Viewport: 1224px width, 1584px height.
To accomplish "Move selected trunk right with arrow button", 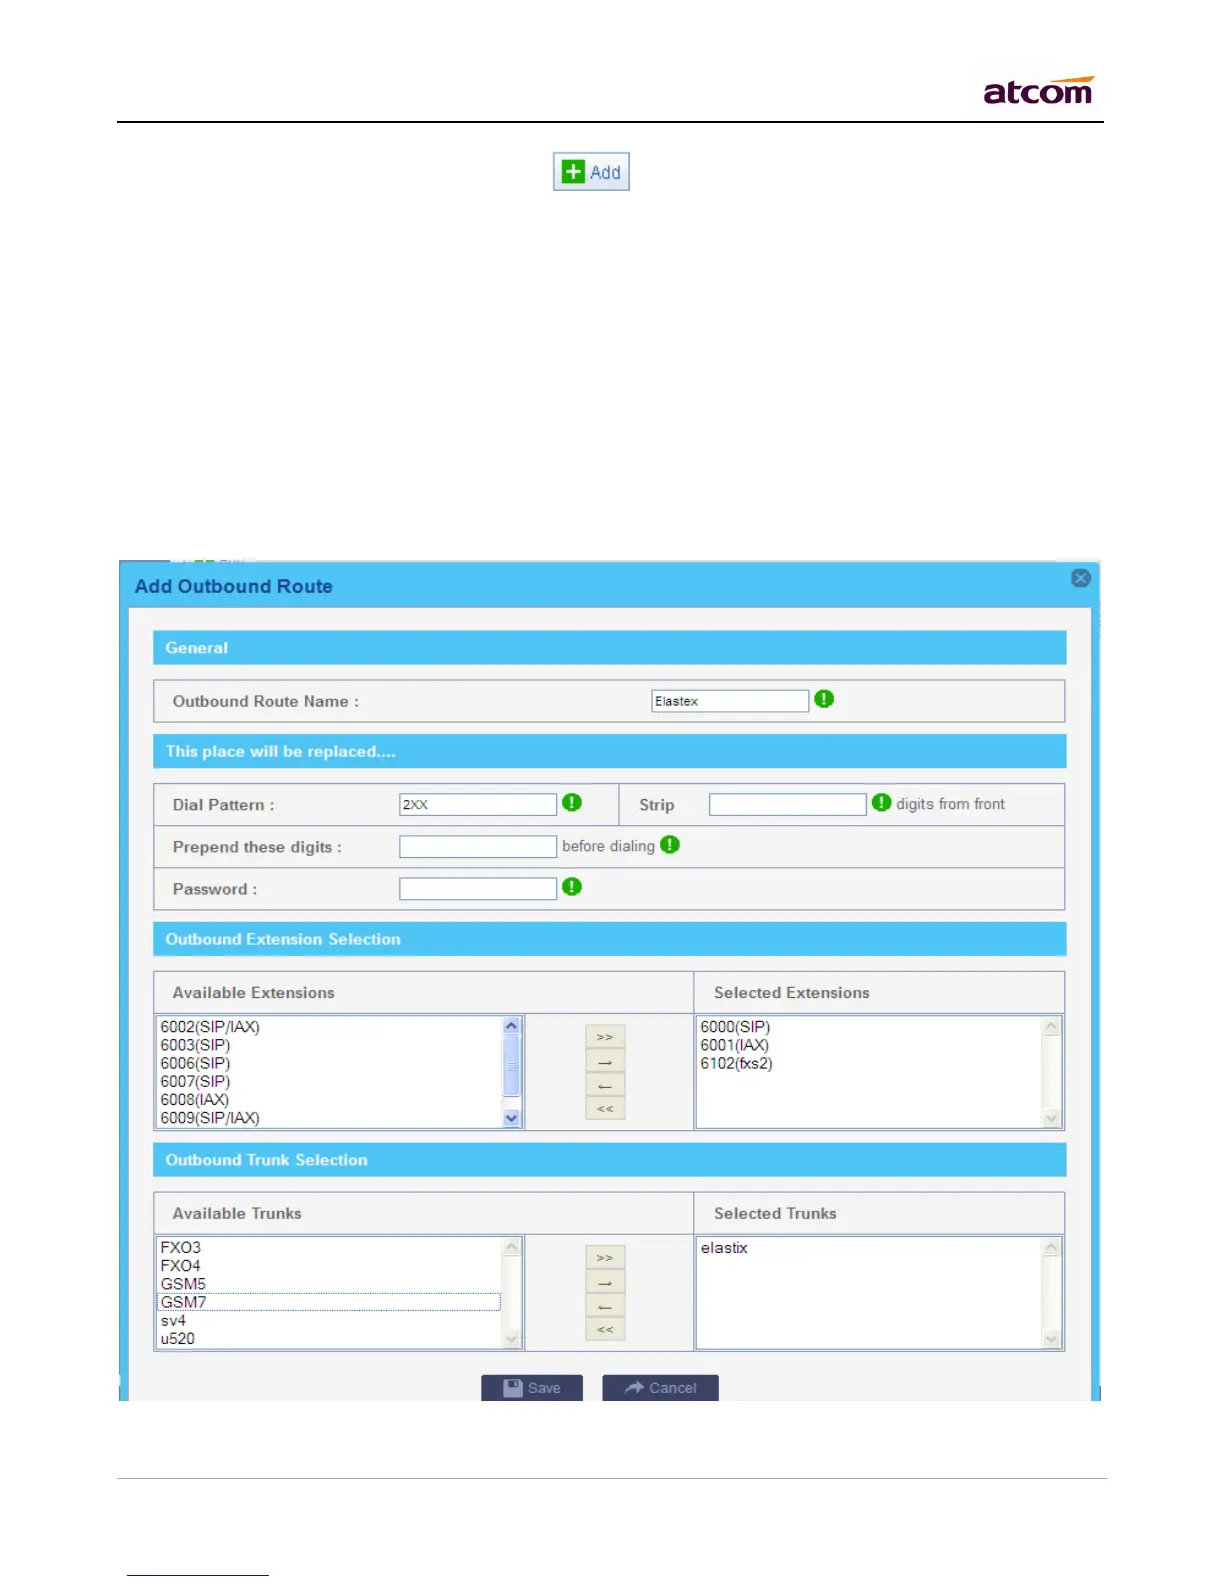I will point(605,1282).
